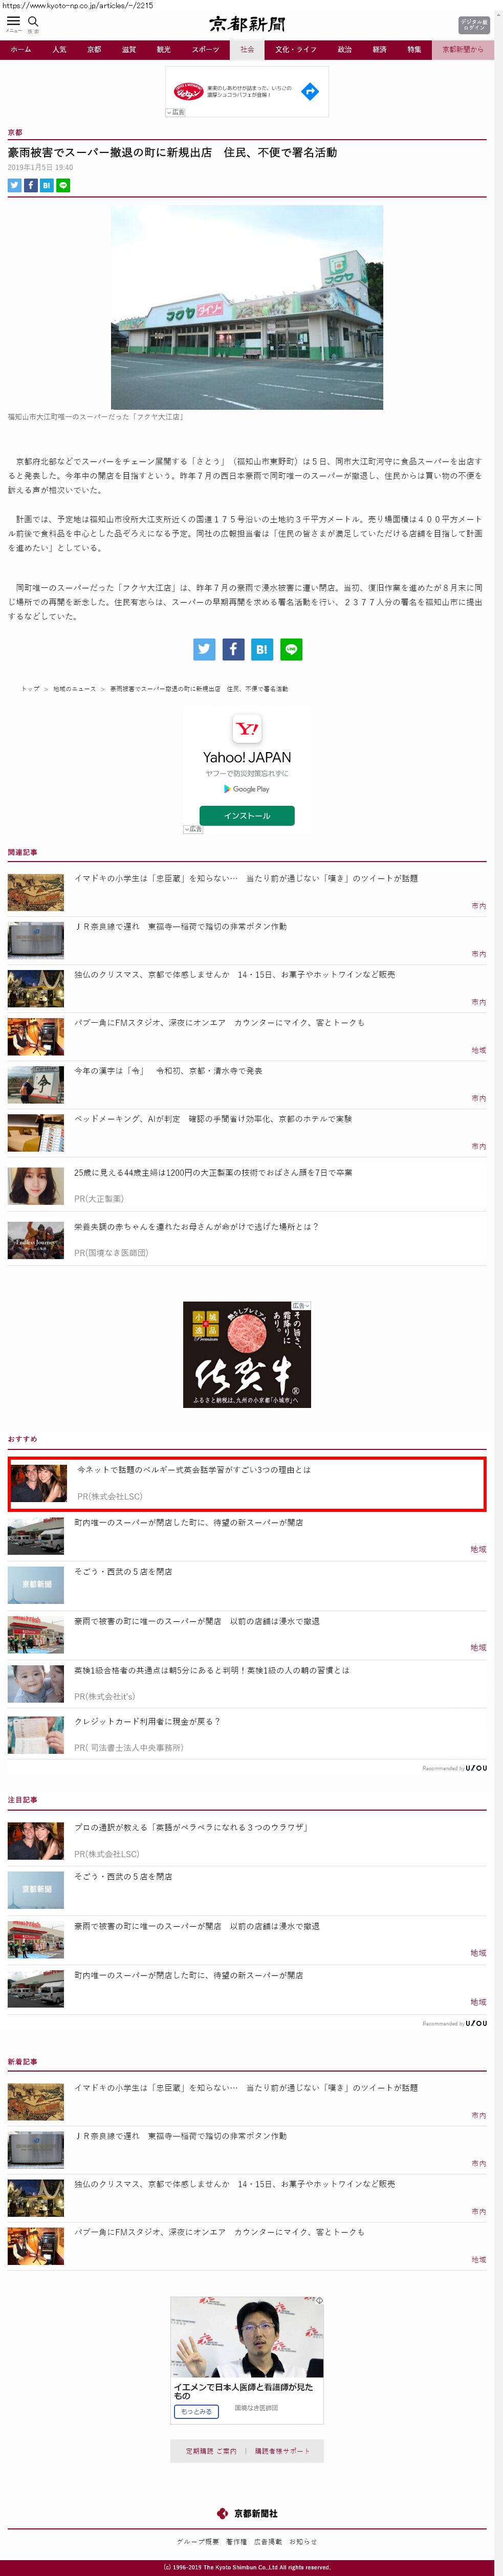Share via small Twitter icon under headline
Viewport: 503px width, 2576px height.
(14, 185)
